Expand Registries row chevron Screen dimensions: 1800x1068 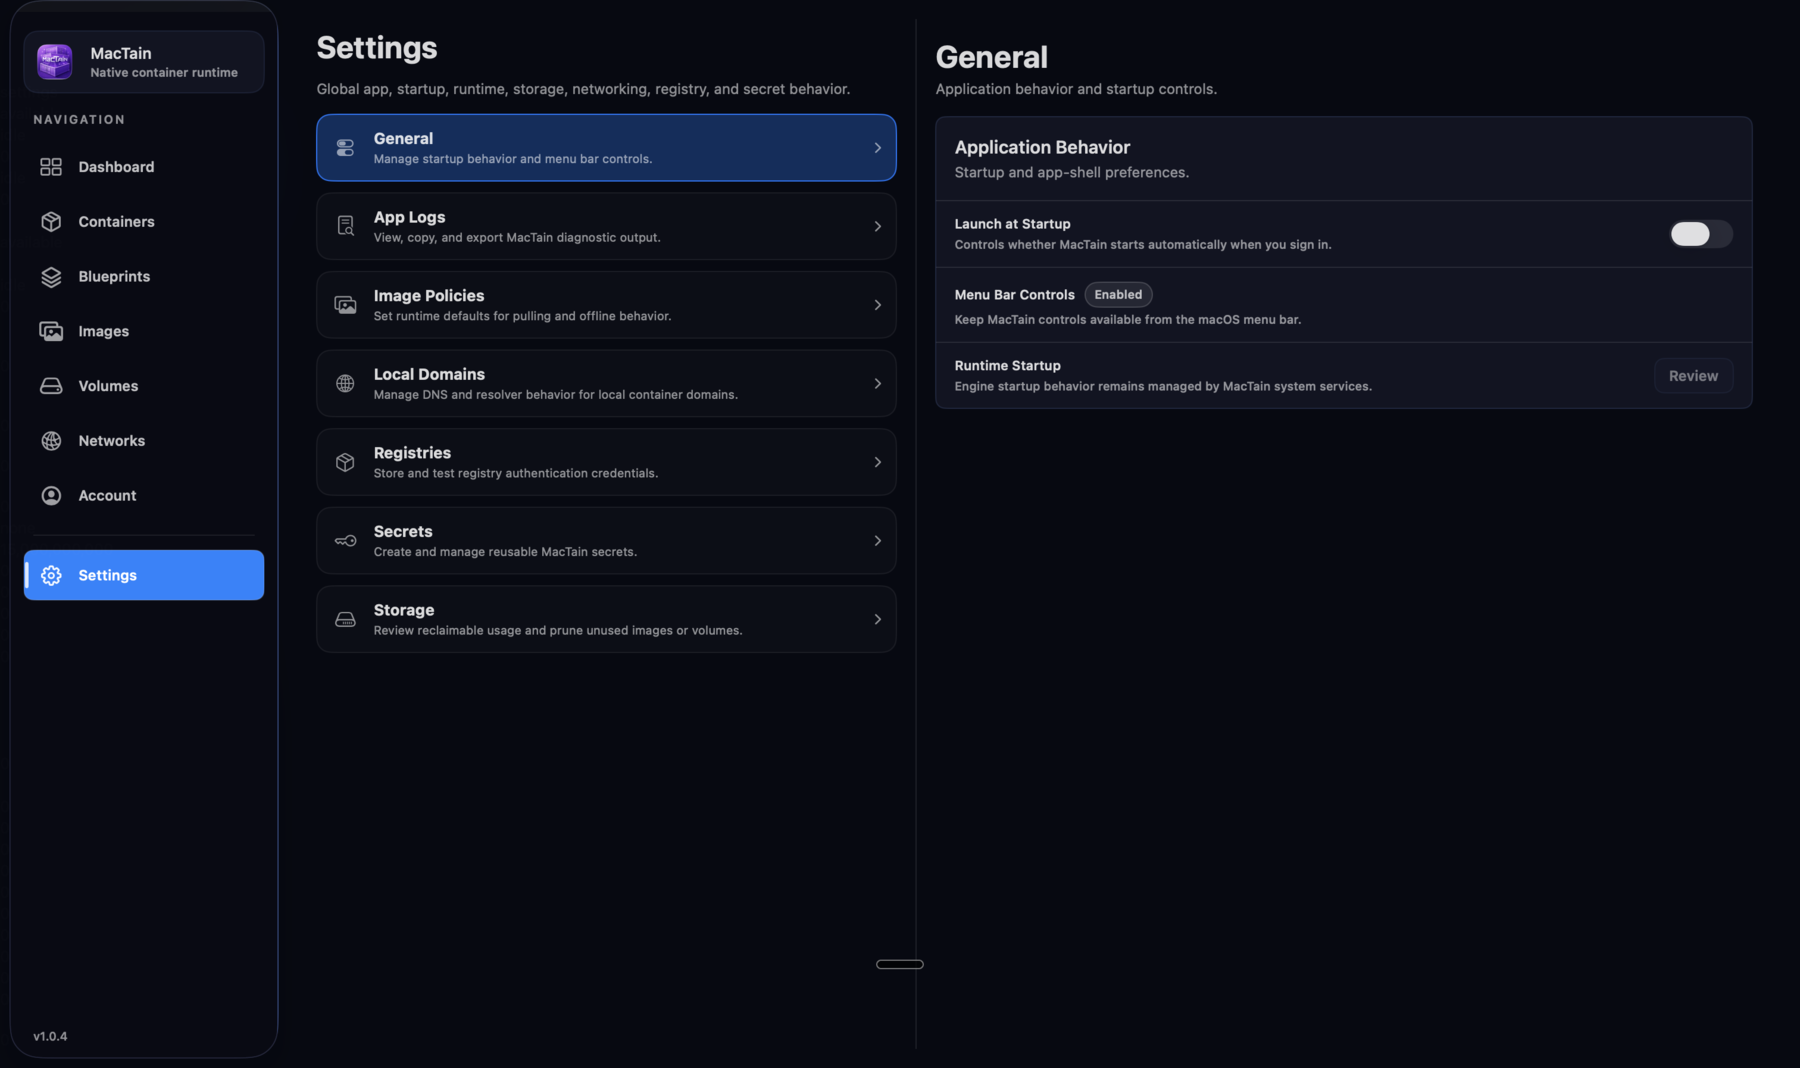tap(877, 462)
